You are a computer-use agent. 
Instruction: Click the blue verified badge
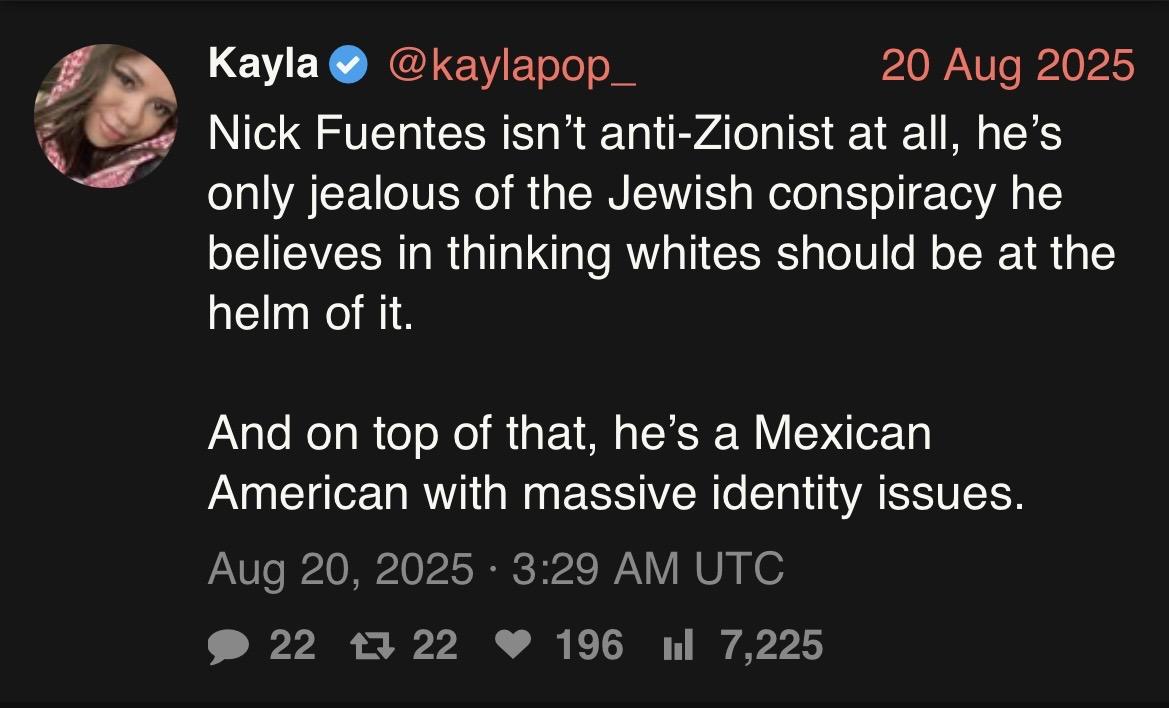click(x=348, y=65)
